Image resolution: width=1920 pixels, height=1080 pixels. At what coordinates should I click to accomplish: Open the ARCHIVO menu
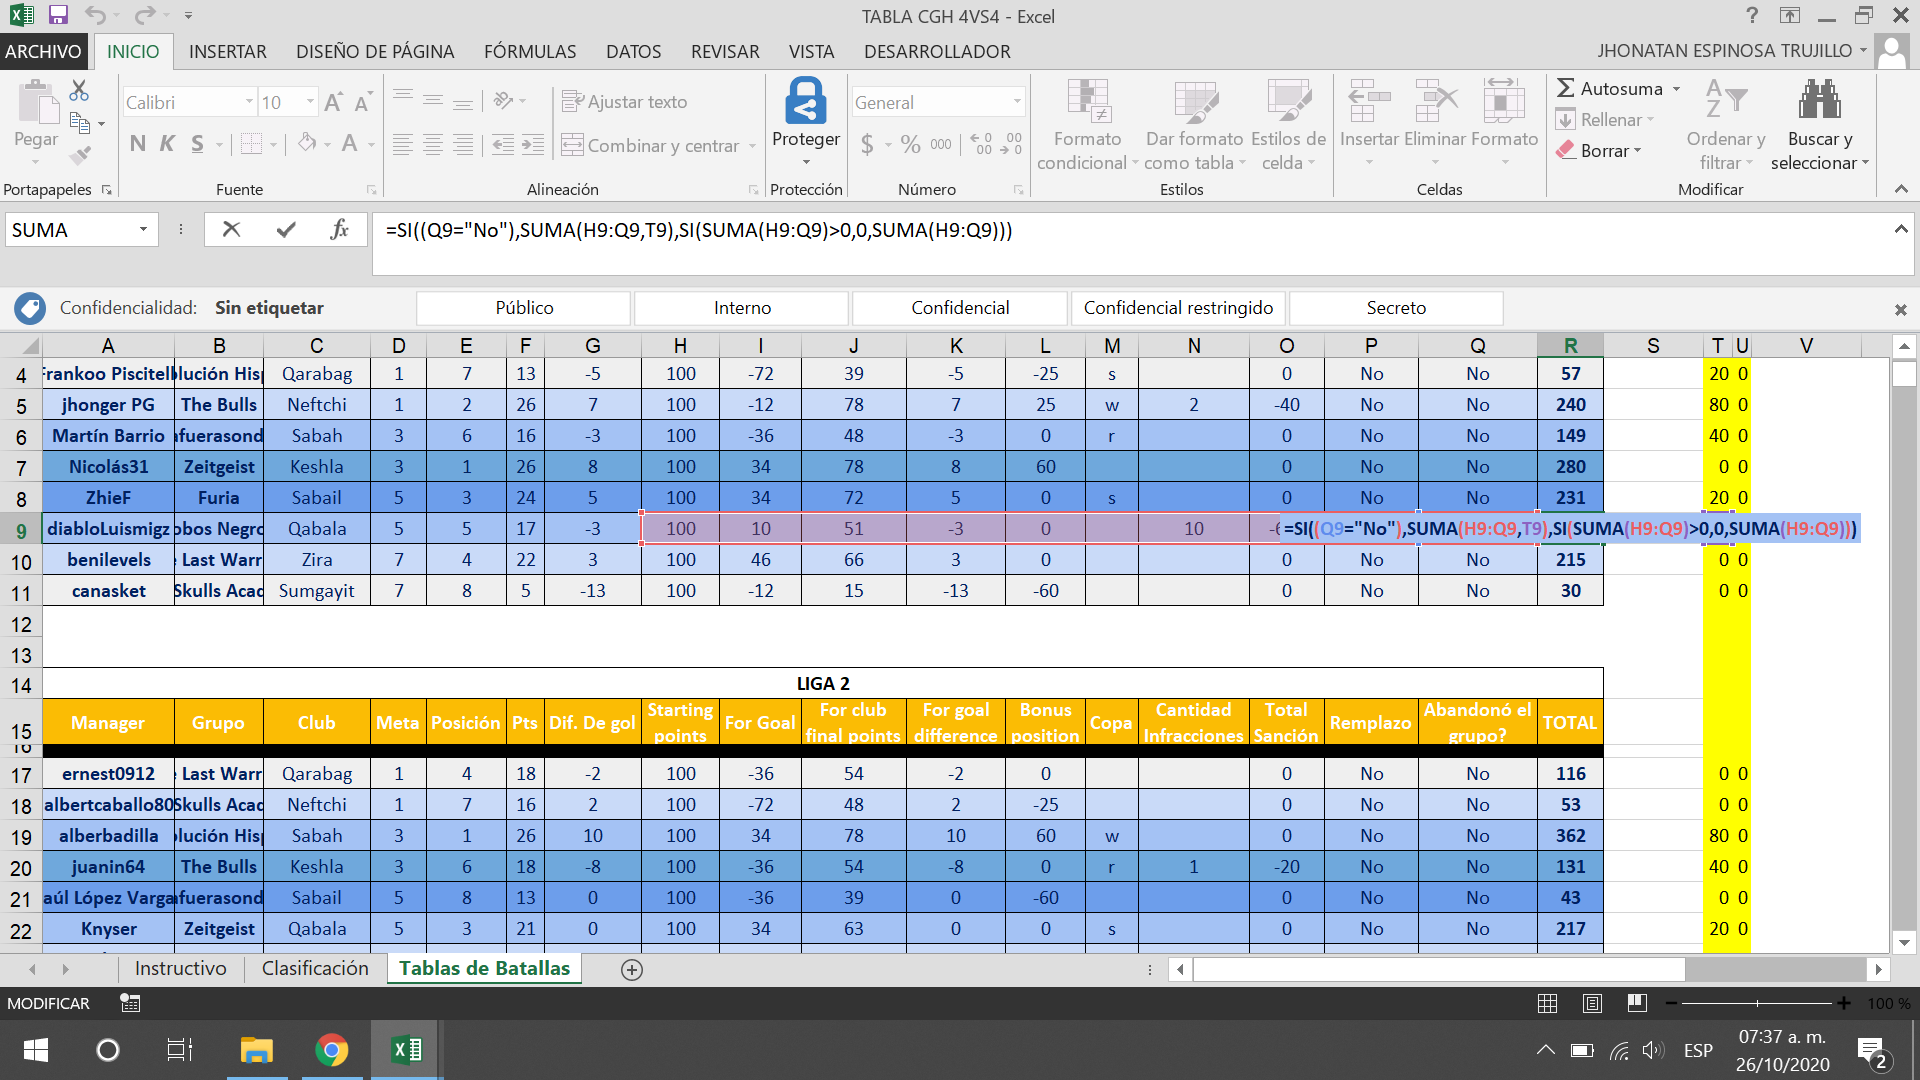(43, 51)
